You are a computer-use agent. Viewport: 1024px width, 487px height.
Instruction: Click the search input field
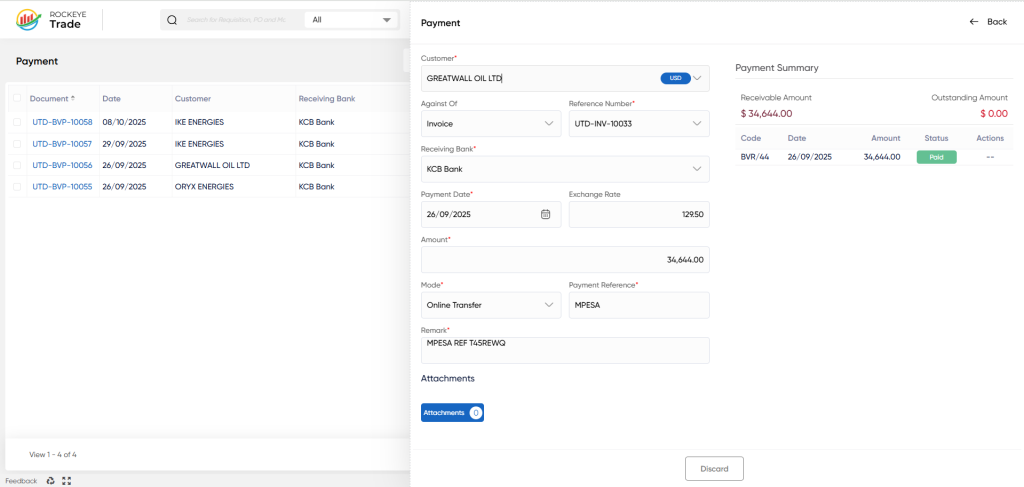[236, 20]
